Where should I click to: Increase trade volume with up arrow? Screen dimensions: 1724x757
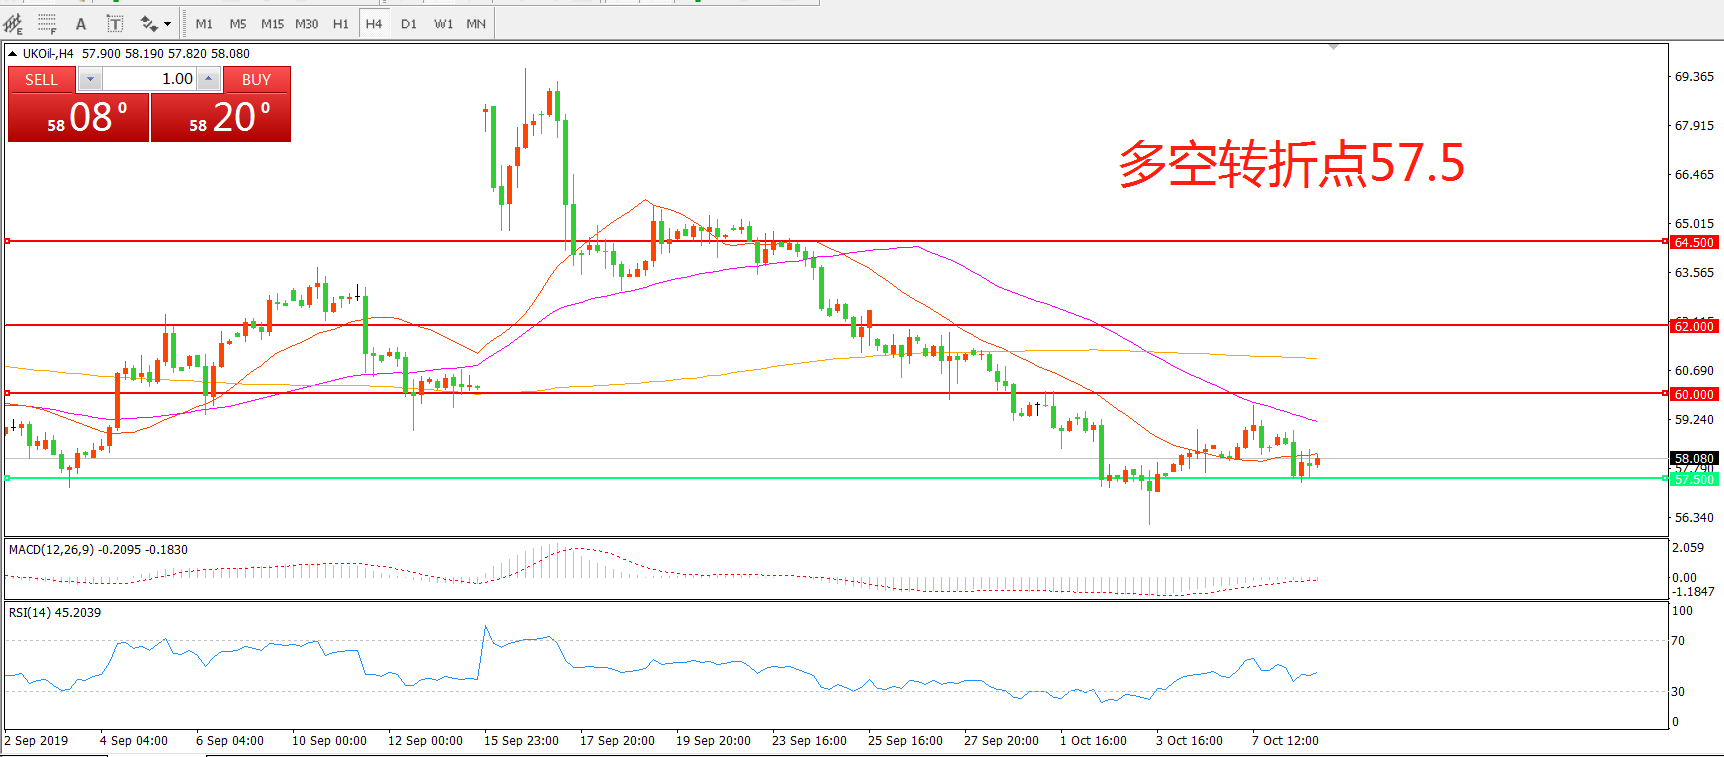(208, 79)
